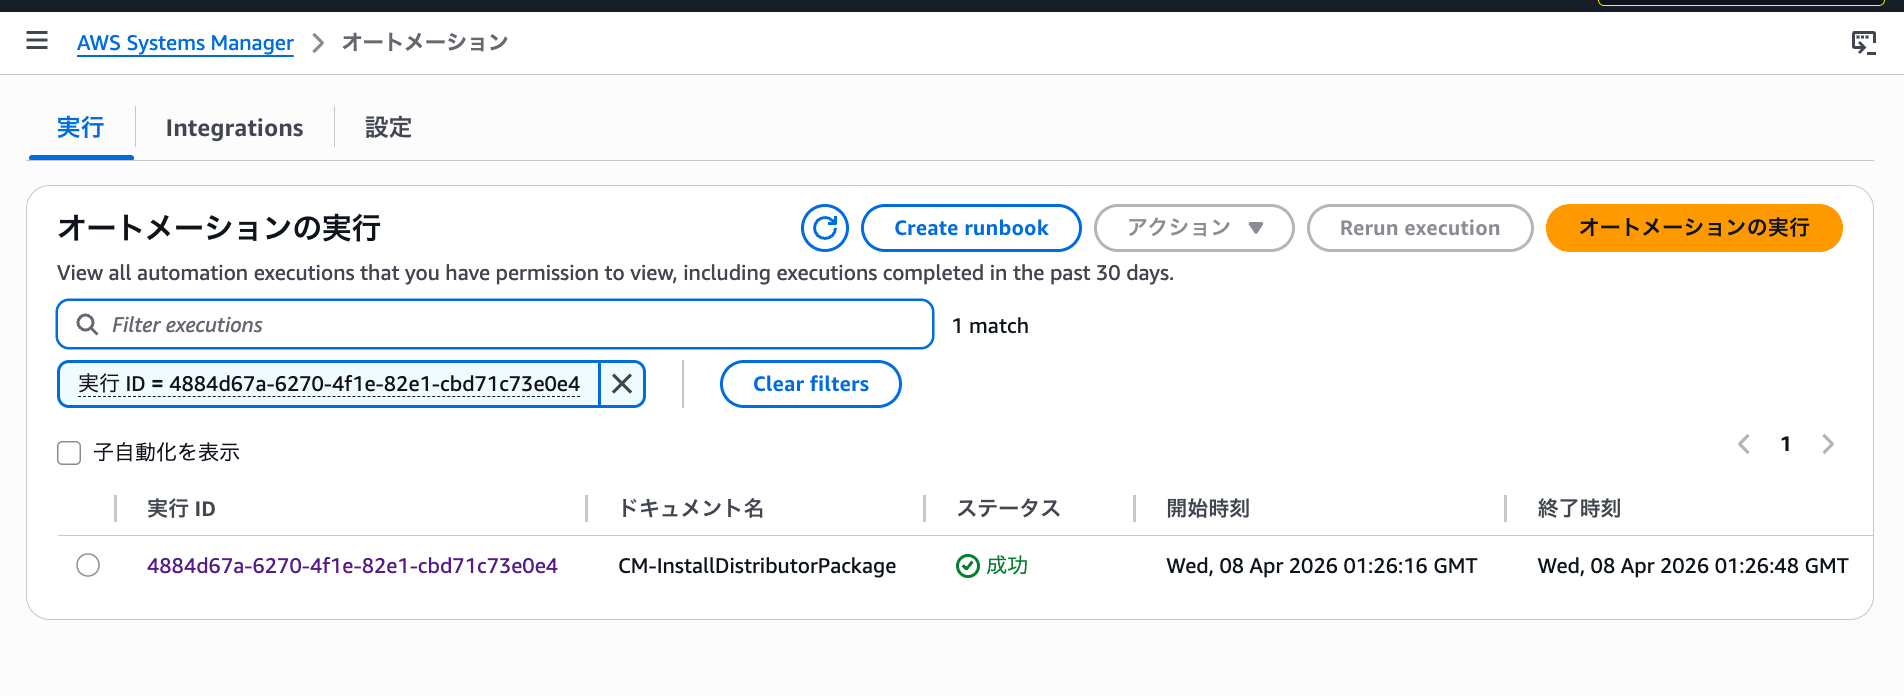
Task: Go to next page of executions
Action: click(x=1828, y=444)
